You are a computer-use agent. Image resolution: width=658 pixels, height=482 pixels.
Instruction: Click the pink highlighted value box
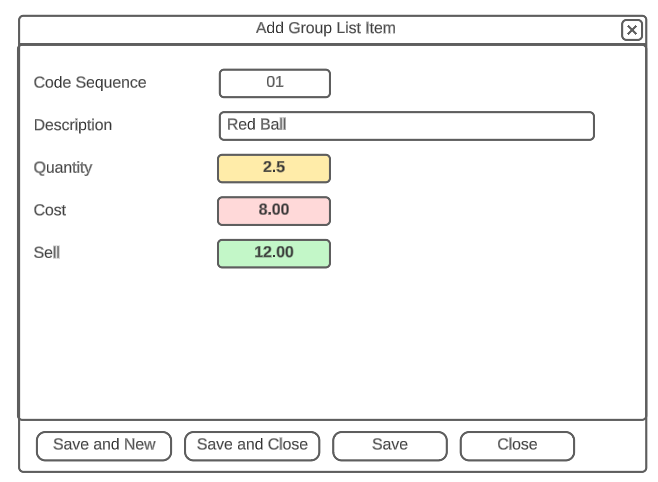tap(274, 211)
